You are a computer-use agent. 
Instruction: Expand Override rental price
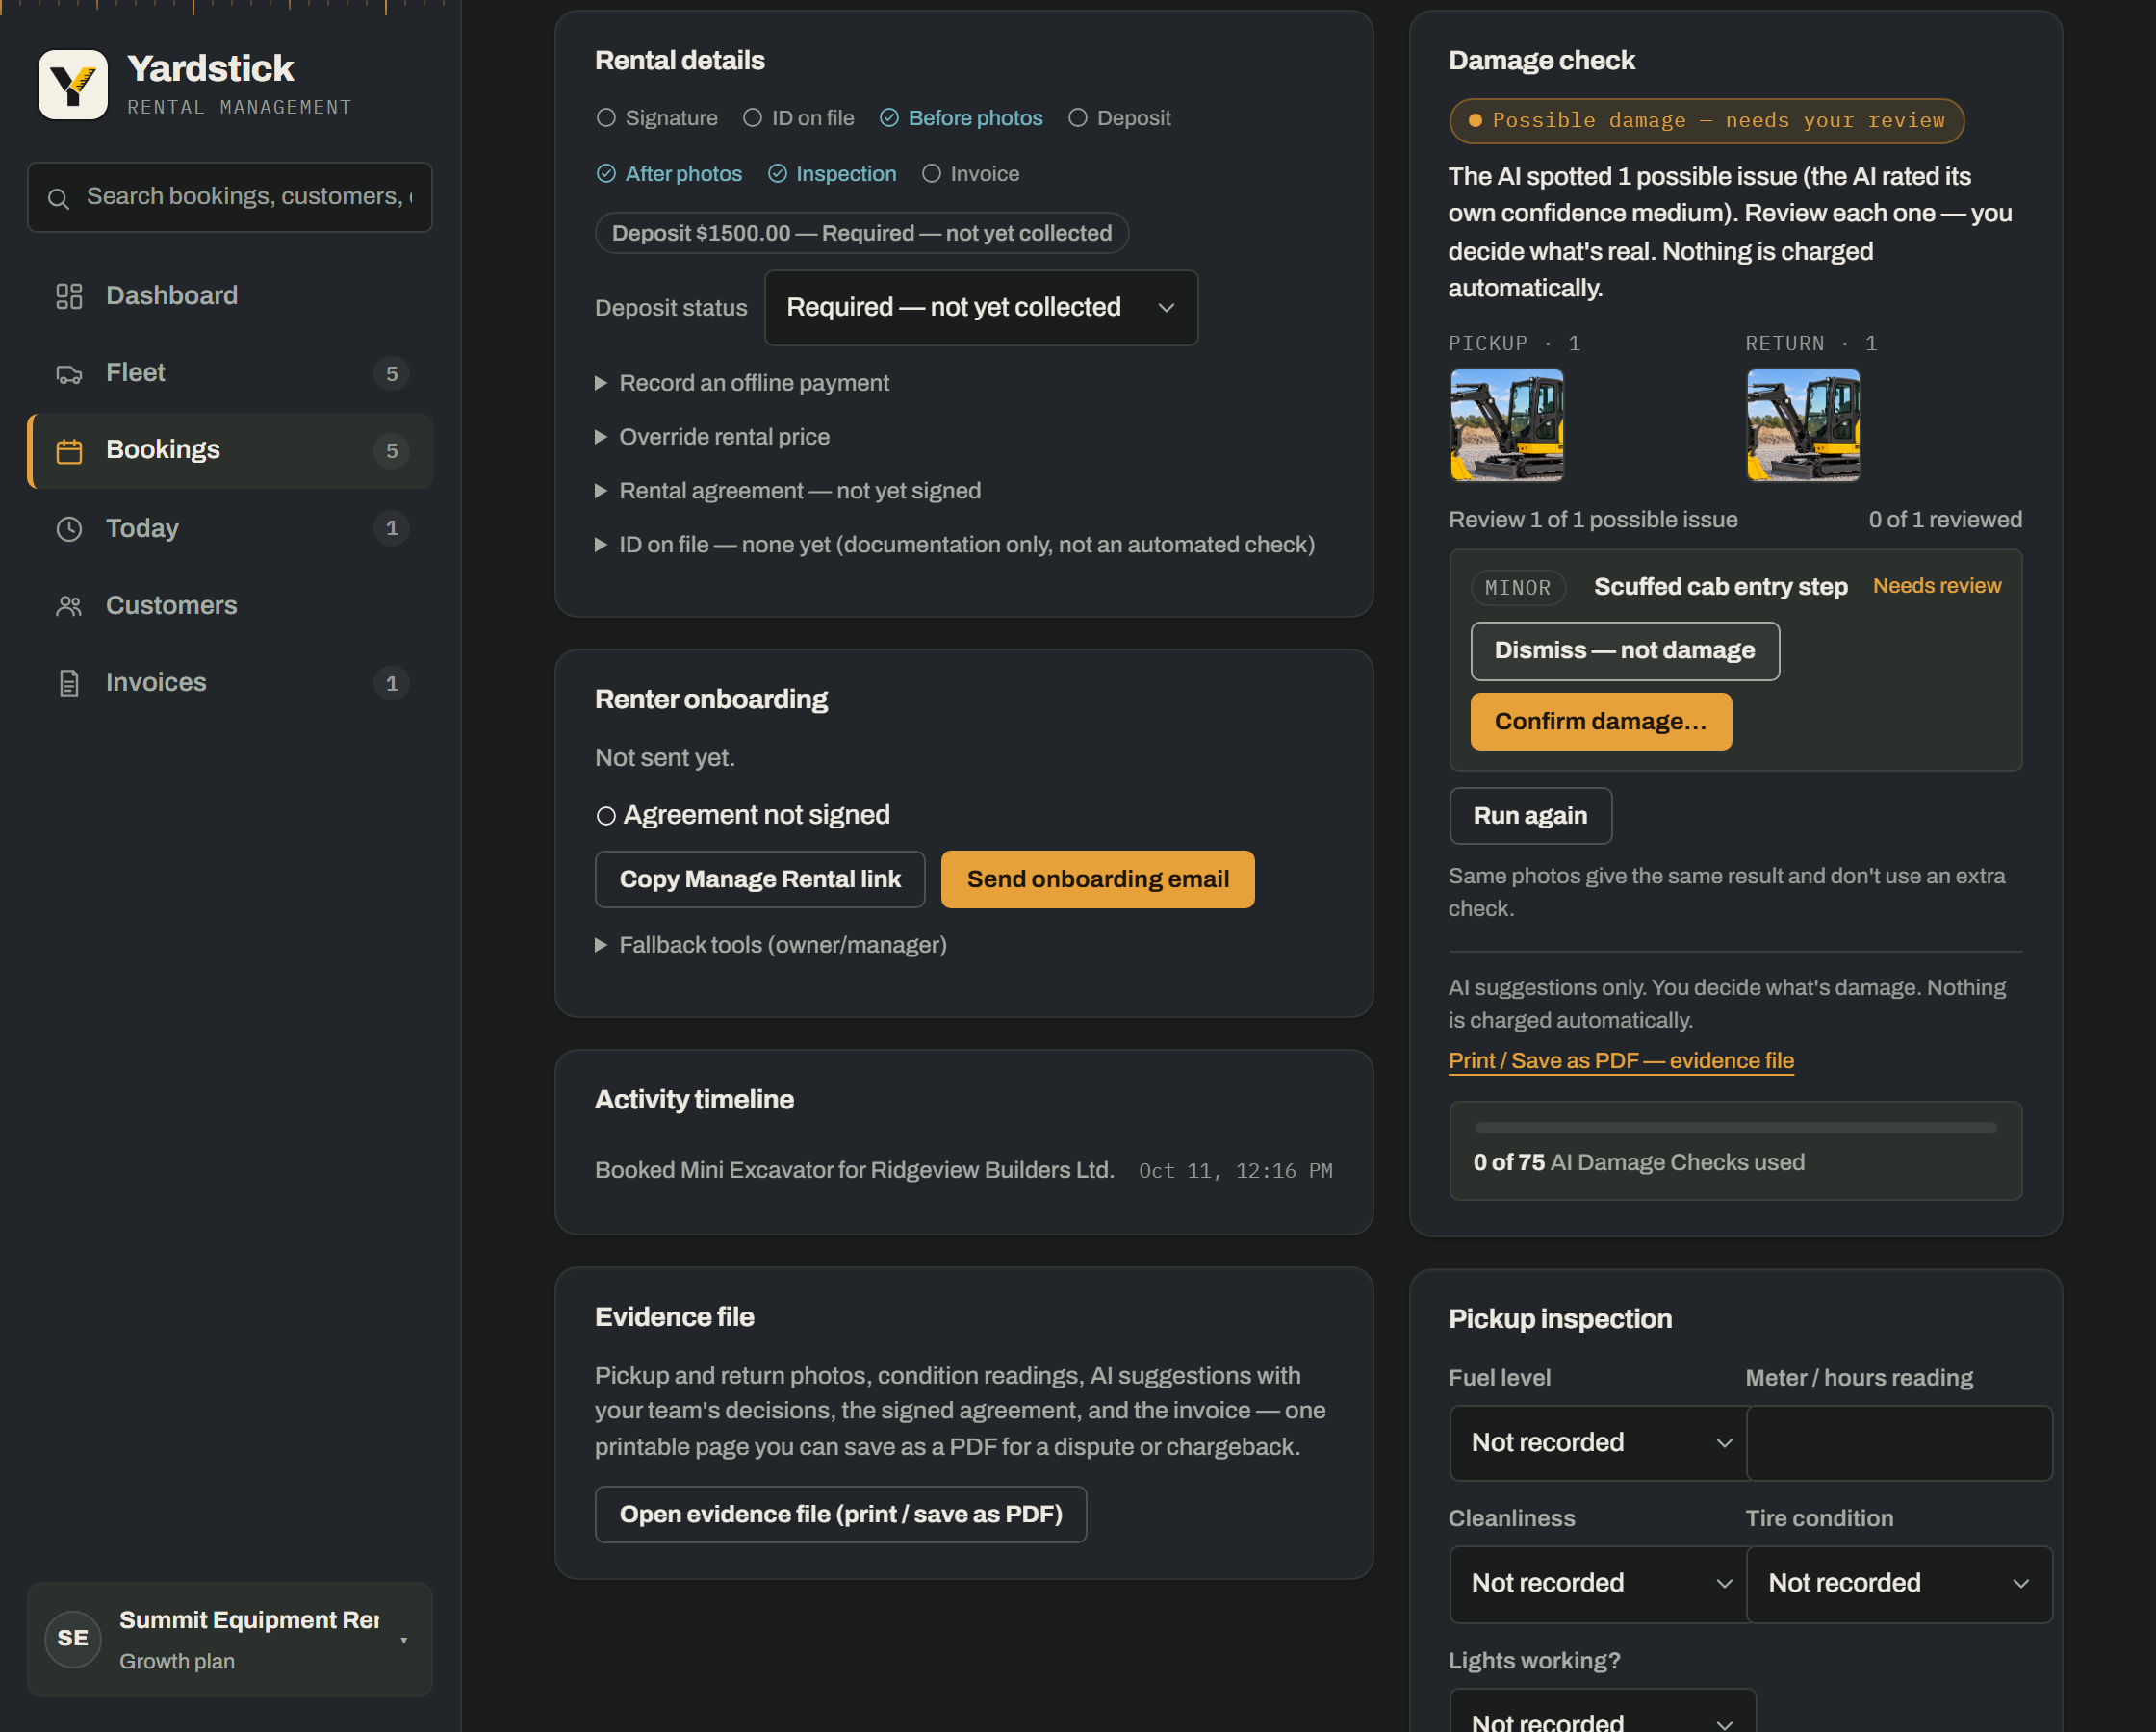click(712, 437)
